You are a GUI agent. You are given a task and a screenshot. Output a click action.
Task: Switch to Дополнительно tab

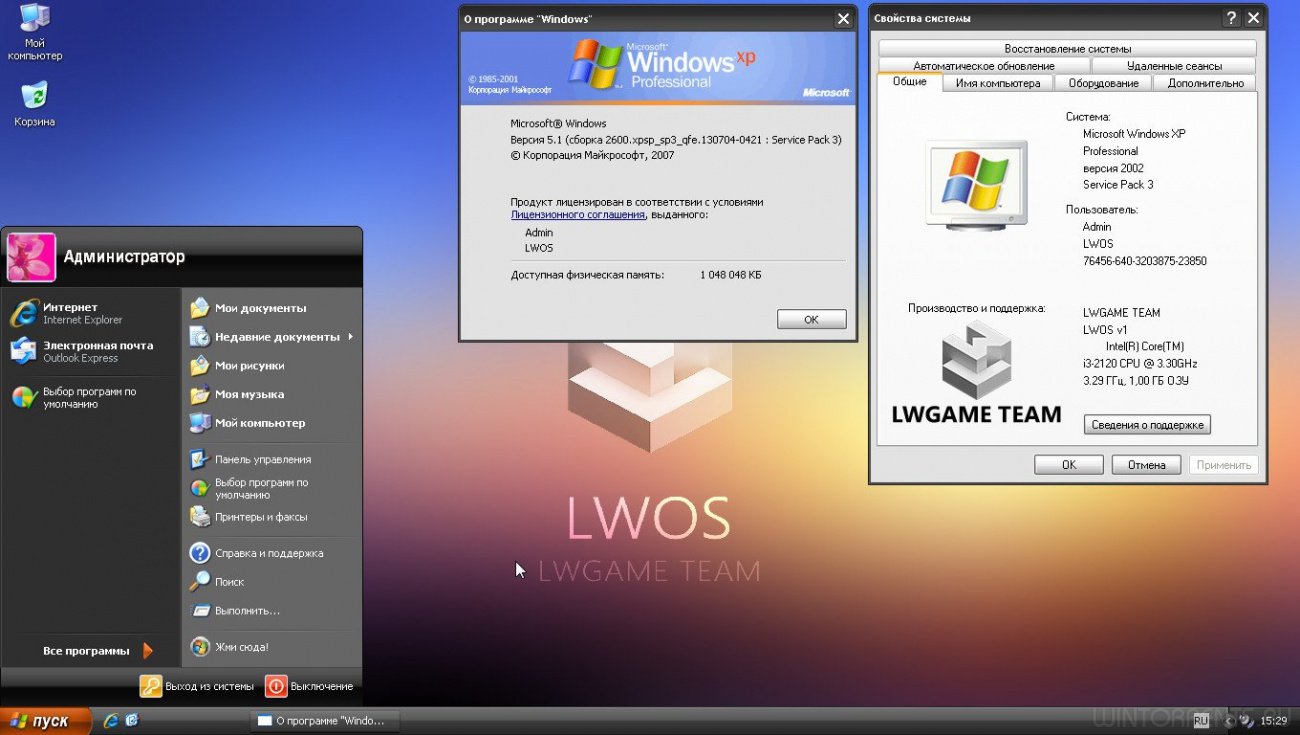1205,83
